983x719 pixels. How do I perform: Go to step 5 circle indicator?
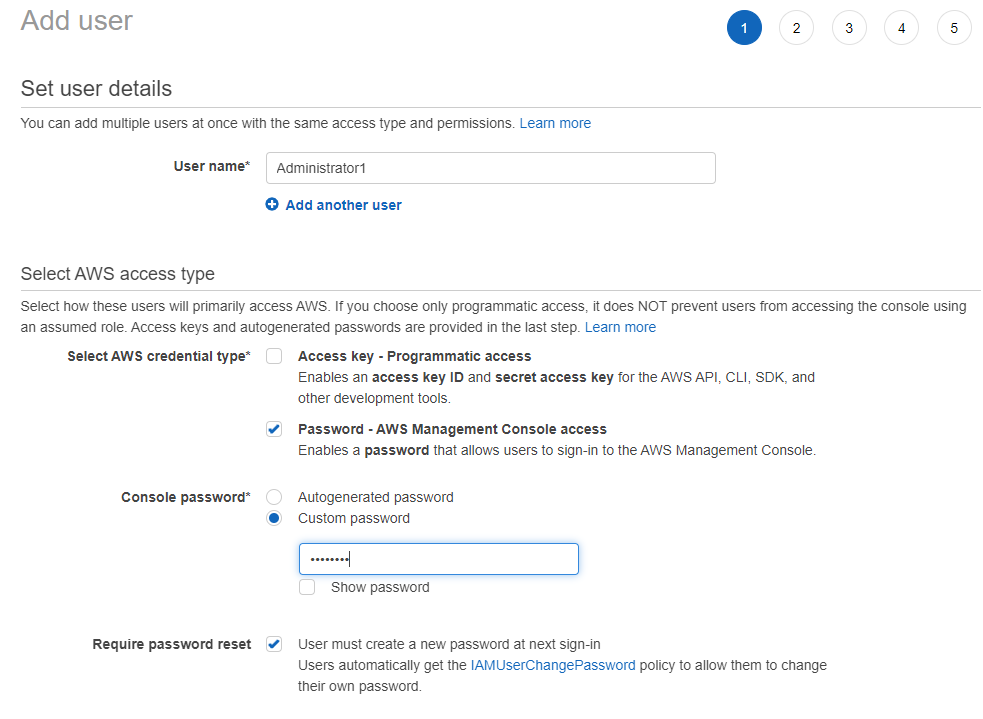[x=954, y=28]
